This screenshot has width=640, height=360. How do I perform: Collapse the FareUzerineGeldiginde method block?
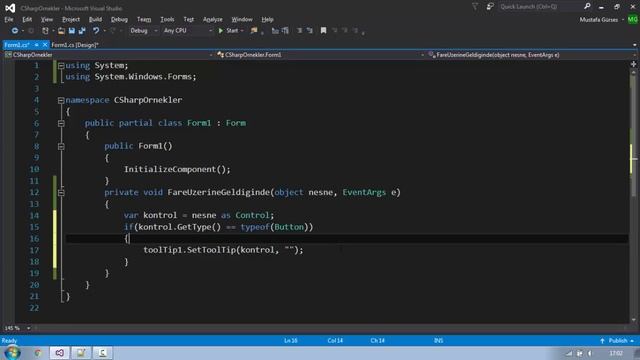click(61, 193)
